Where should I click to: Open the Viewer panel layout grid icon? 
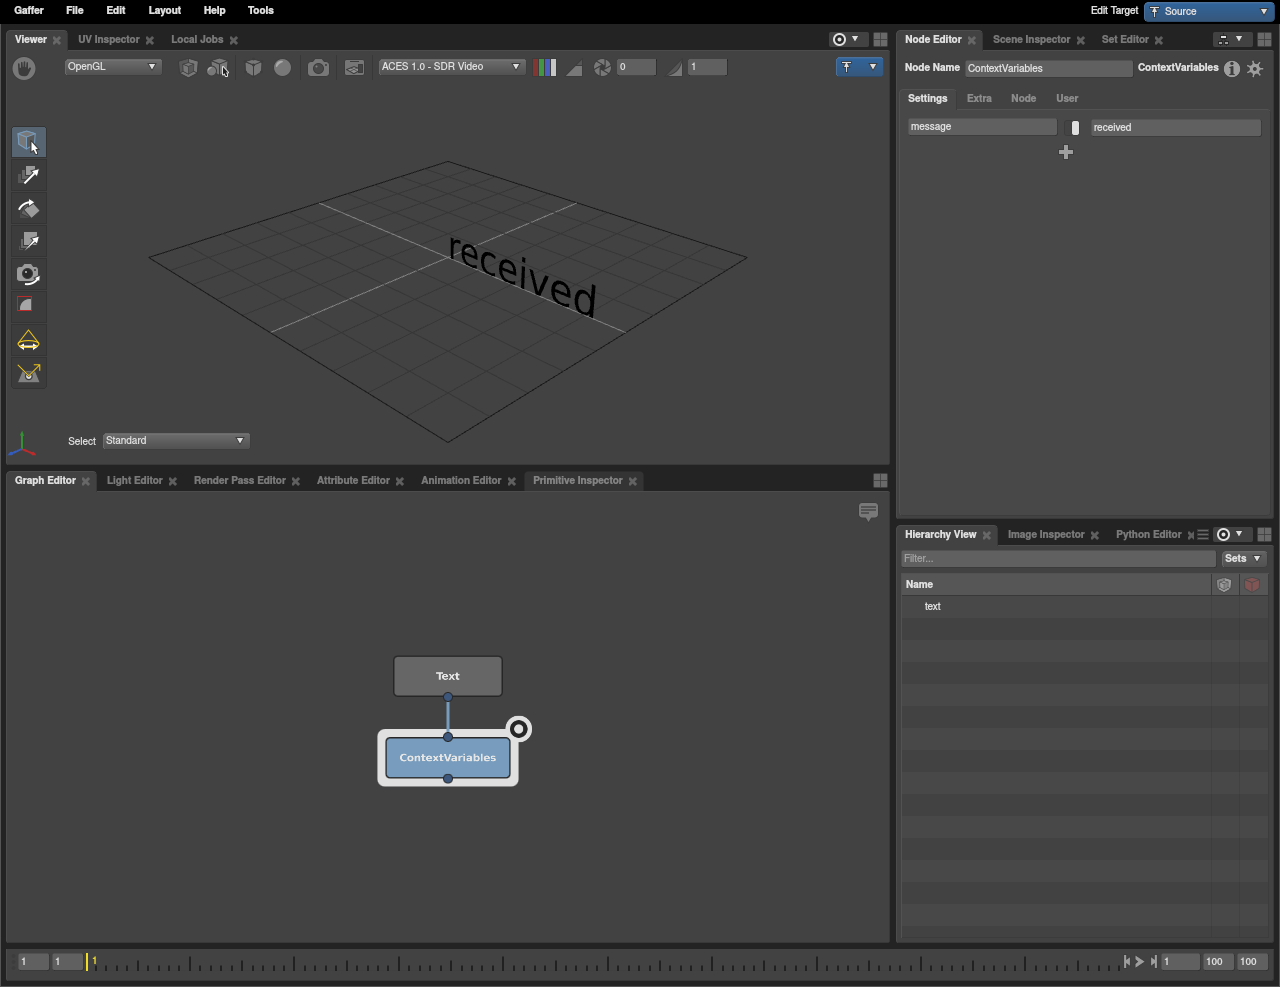[x=880, y=39]
